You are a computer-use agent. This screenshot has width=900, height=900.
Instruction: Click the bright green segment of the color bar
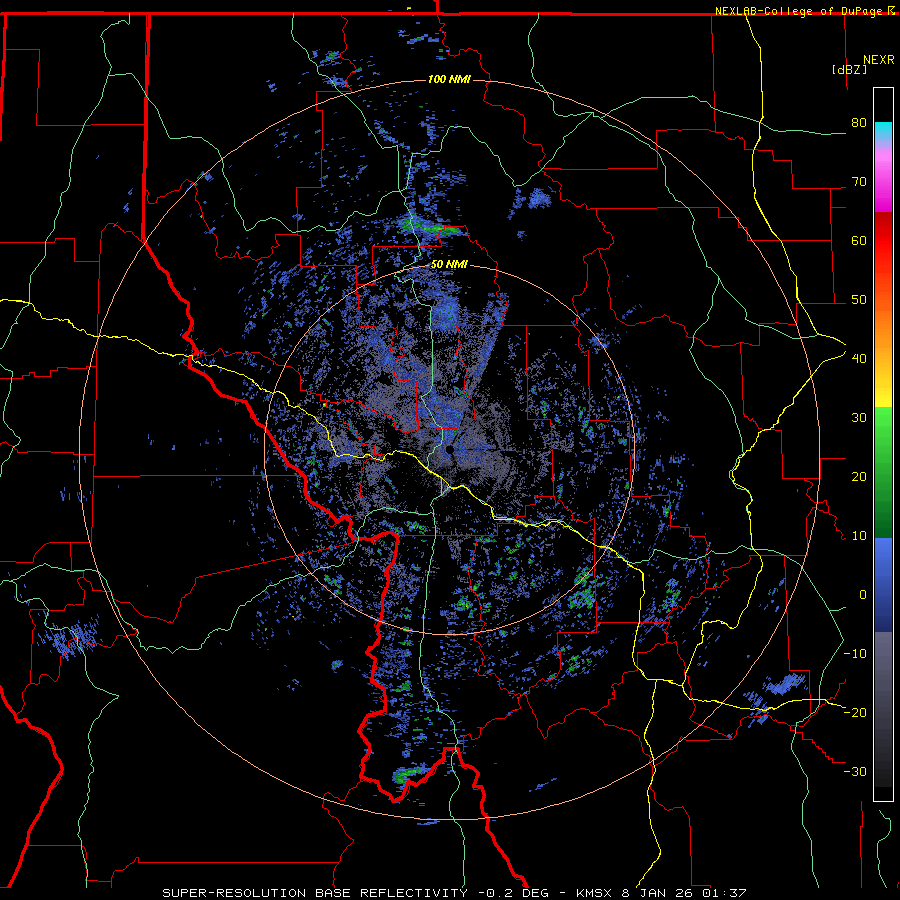883,436
